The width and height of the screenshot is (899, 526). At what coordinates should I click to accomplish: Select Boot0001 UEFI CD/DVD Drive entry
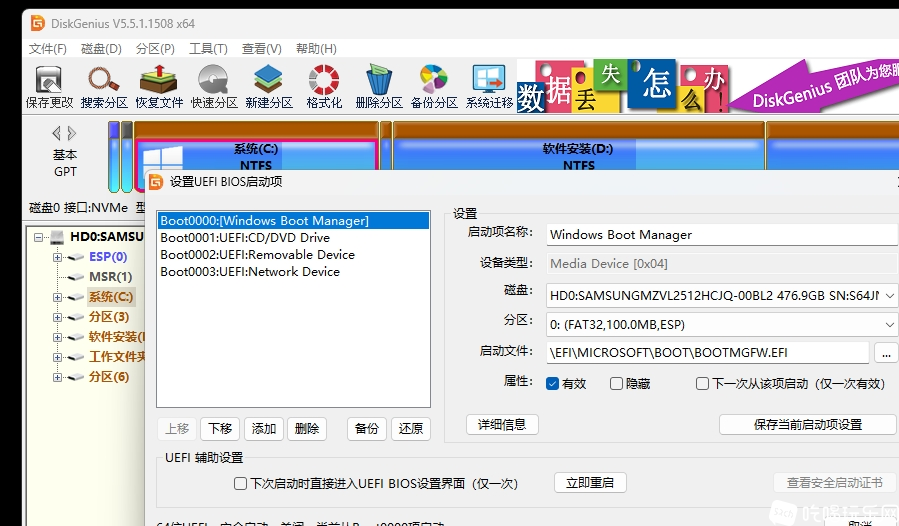click(x=293, y=237)
